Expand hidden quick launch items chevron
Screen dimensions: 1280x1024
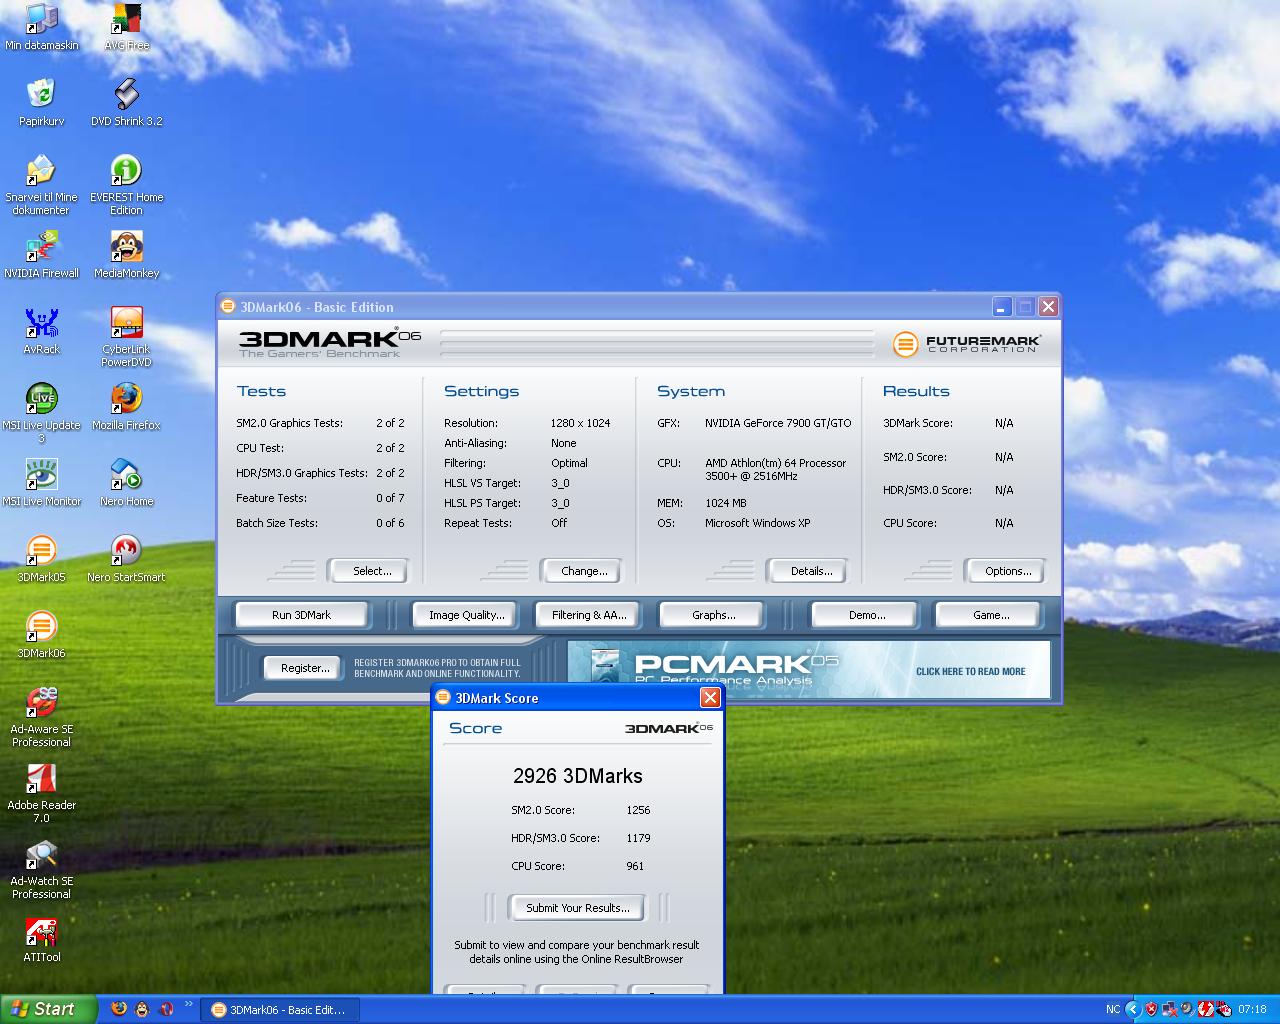coord(188,1005)
